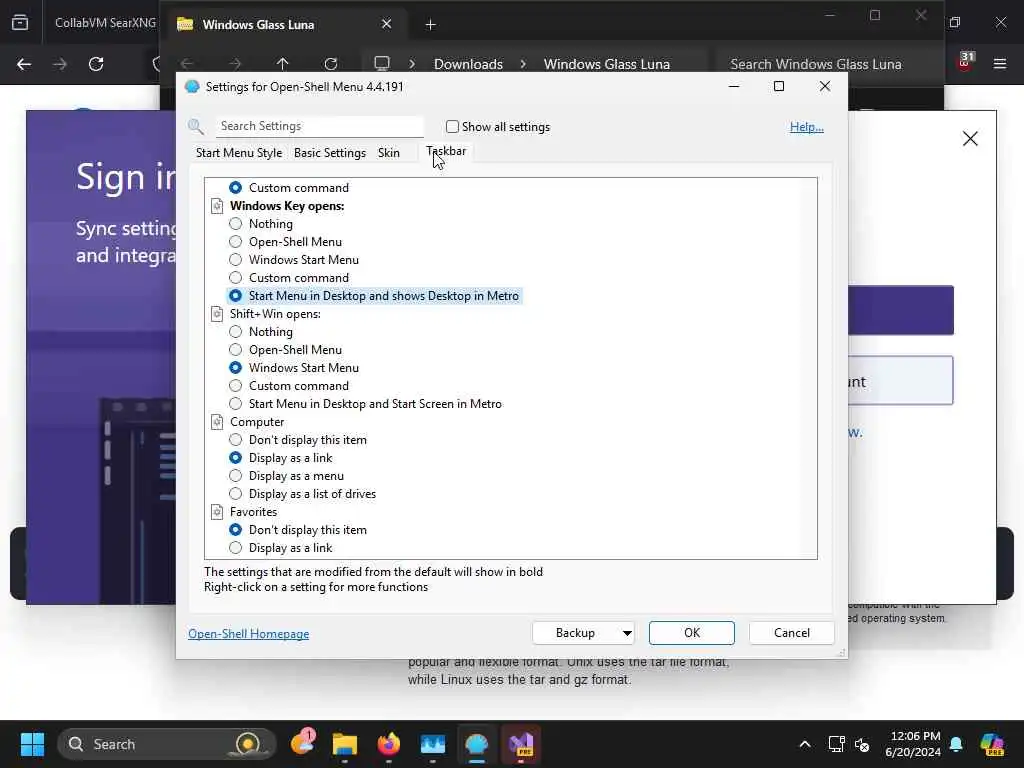Click the OK button

(692, 633)
